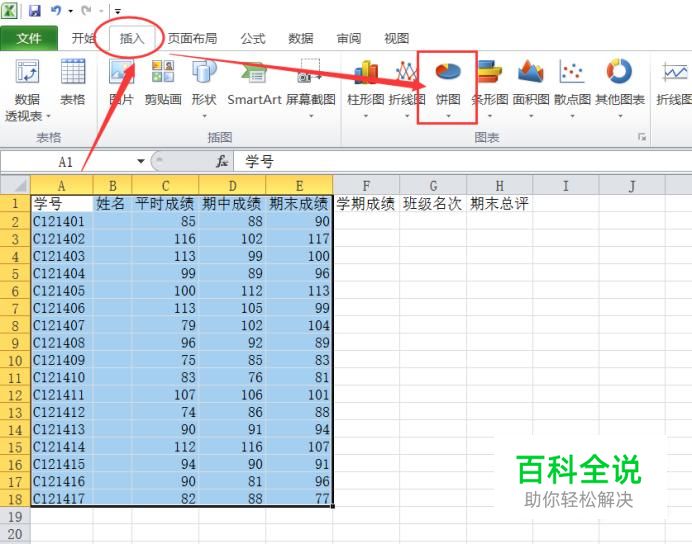Insert a 条形图 bar chart
692x544 pixels.
pos(490,88)
